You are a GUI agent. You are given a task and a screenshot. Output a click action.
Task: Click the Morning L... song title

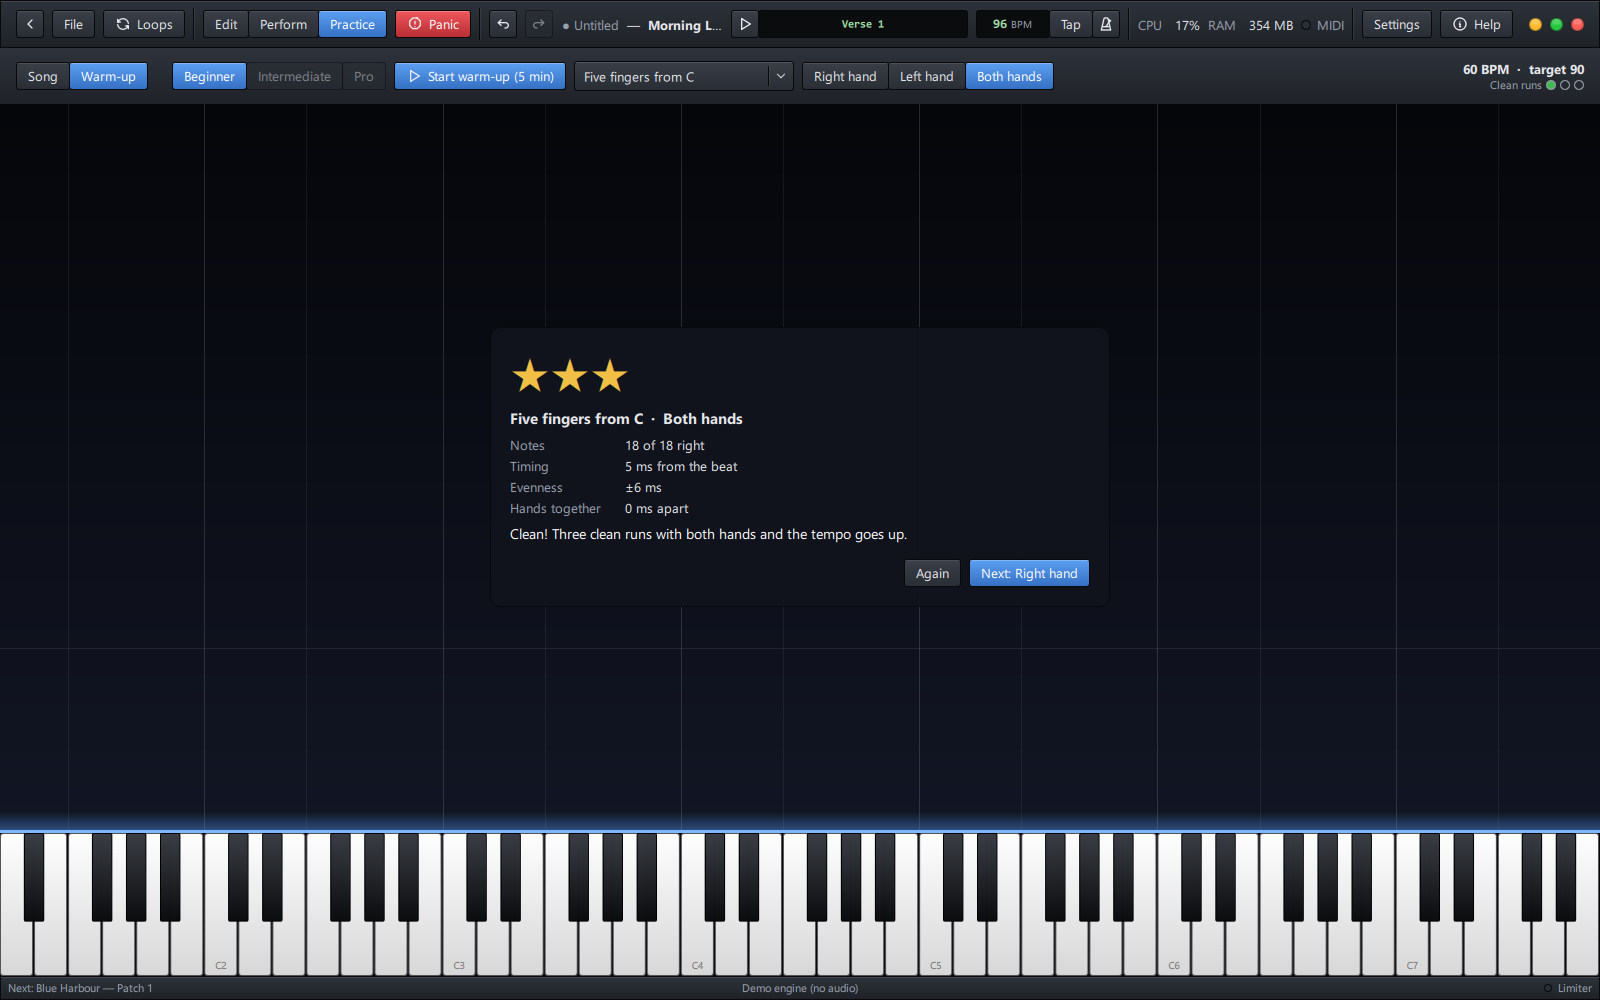point(684,25)
